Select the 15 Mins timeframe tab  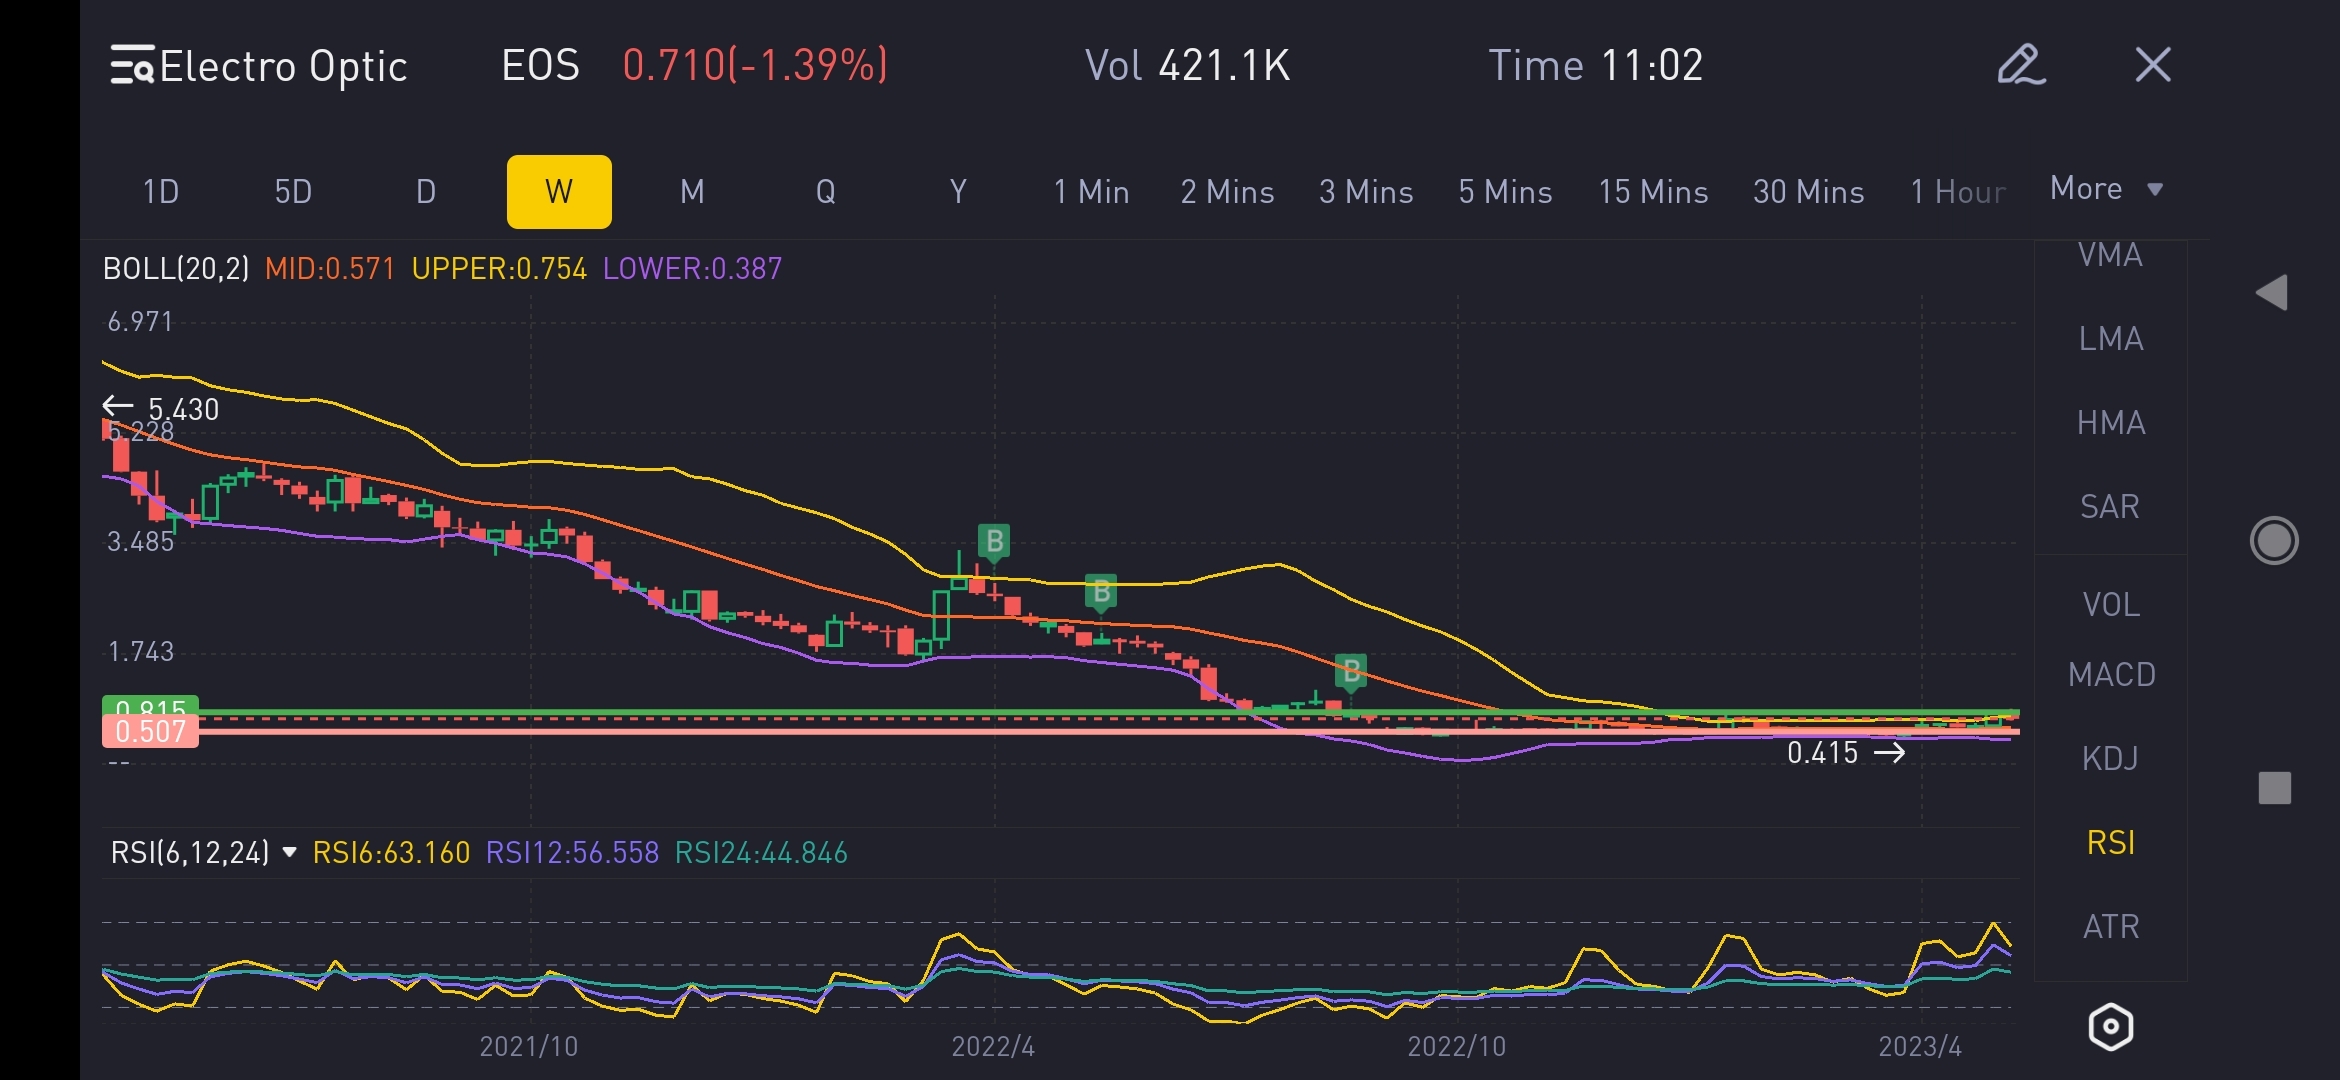coord(1653,192)
